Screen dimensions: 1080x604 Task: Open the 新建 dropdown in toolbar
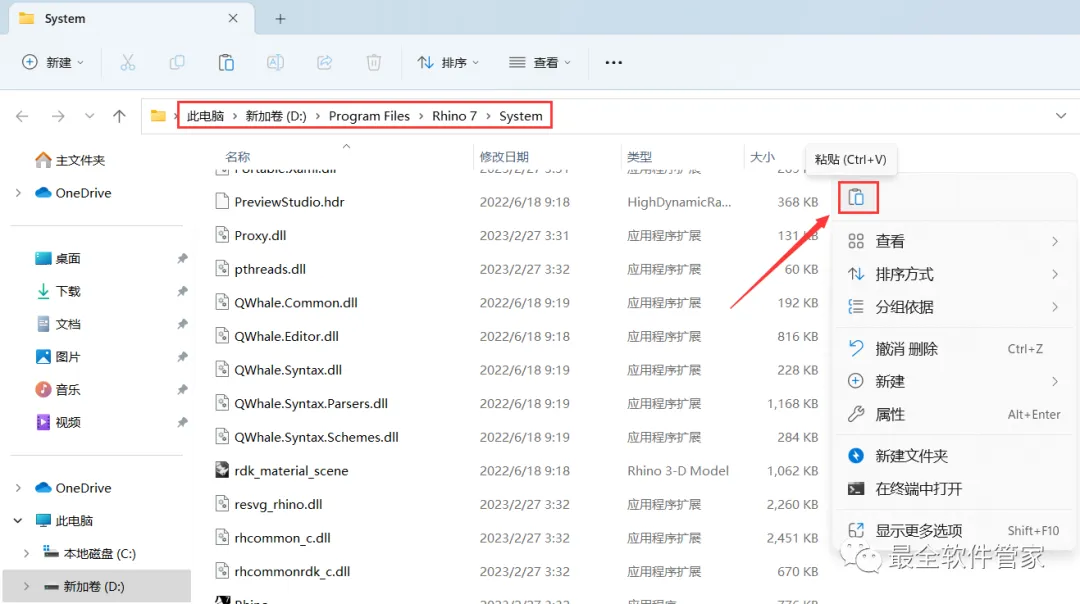[x=53, y=63]
